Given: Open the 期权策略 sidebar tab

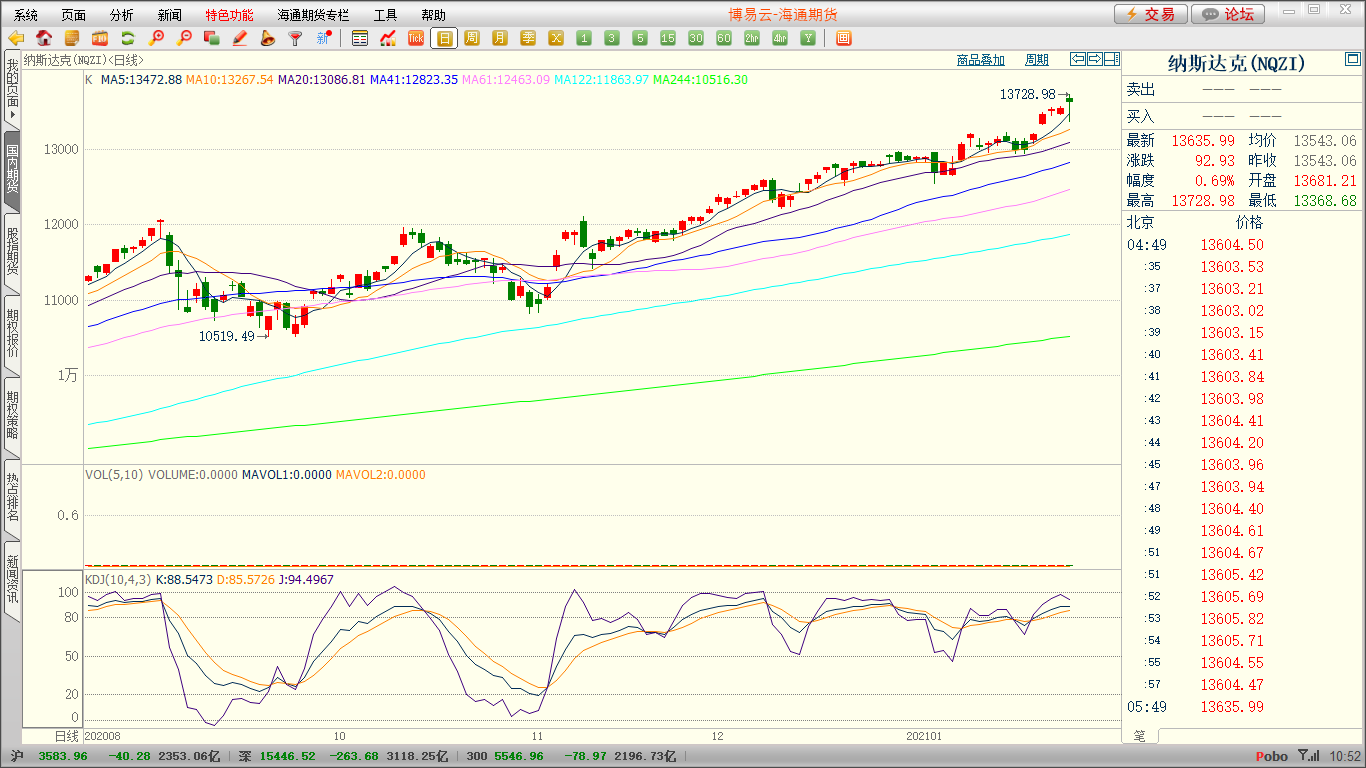Looking at the screenshot, I should 12,415.
